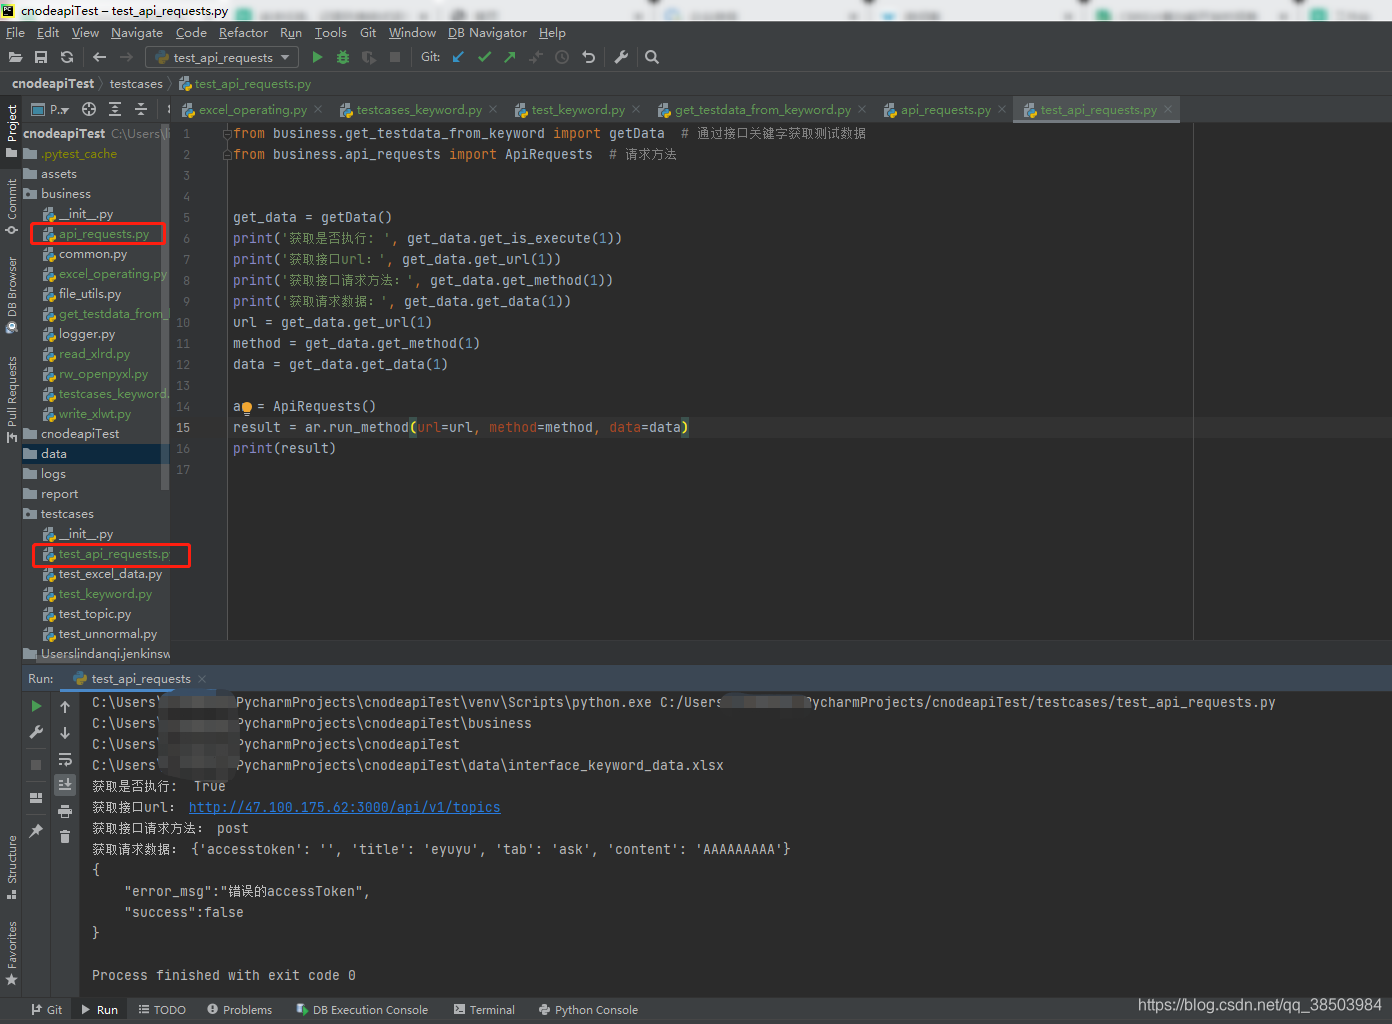Click the Open folder toolbar icon
This screenshot has width=1392, height=1024.
point(15,57)
